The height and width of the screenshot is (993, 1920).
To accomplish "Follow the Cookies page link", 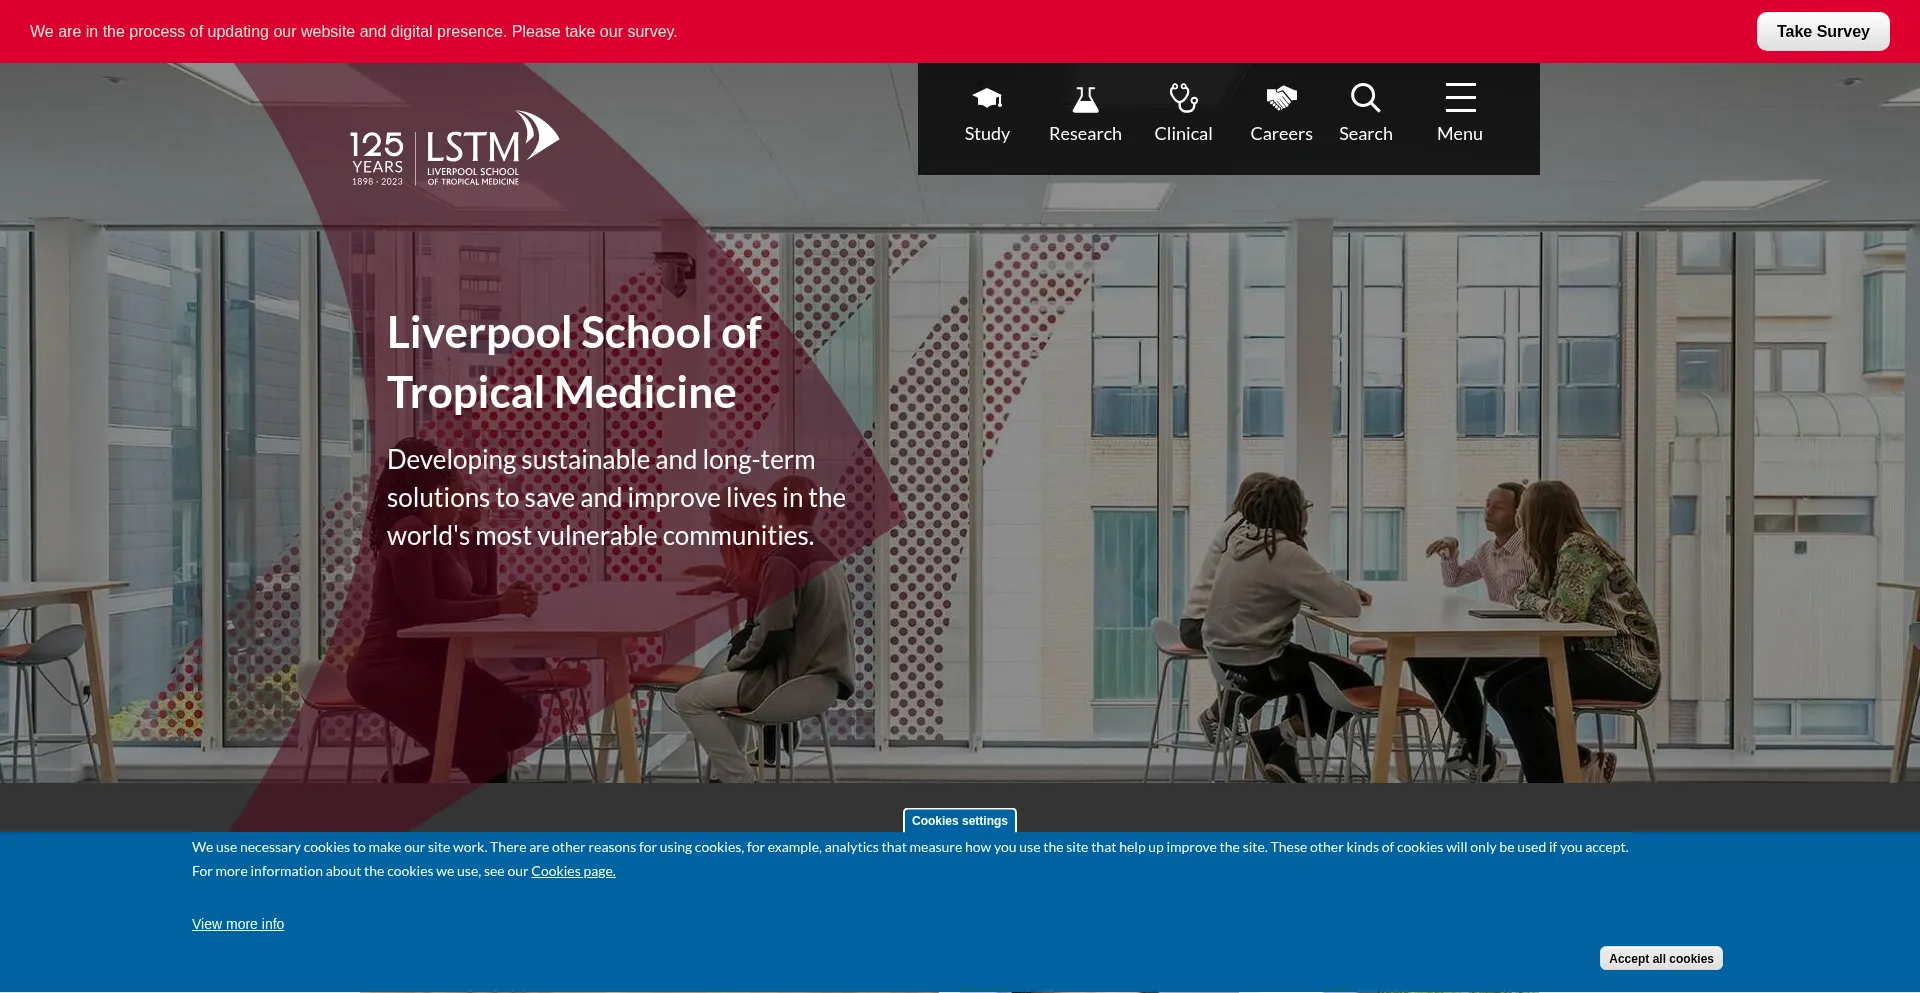I will click(x=573, y=871).
